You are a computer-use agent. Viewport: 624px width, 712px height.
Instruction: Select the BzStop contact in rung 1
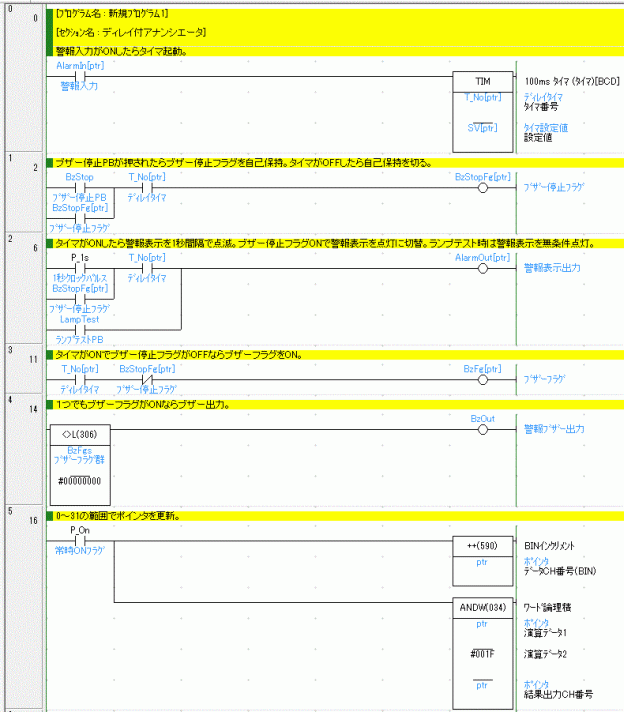pos(80,187)
